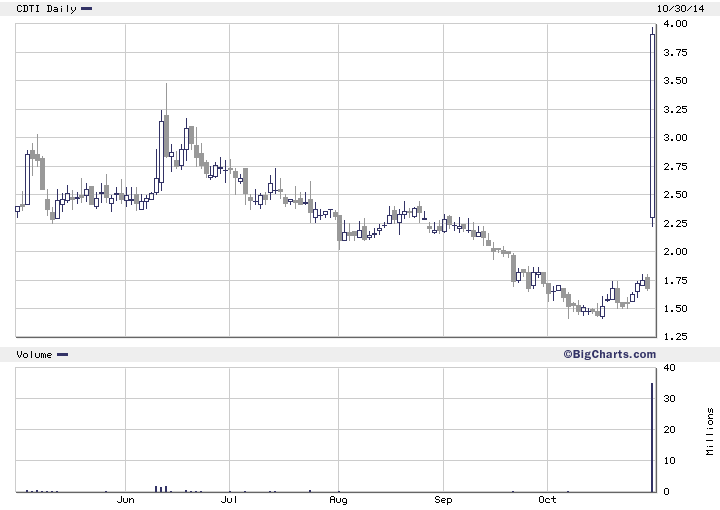Screen dimensions: 720x510
Task: Click the 'CDTI Daily' chart title
Action: [x=46, y=9]
